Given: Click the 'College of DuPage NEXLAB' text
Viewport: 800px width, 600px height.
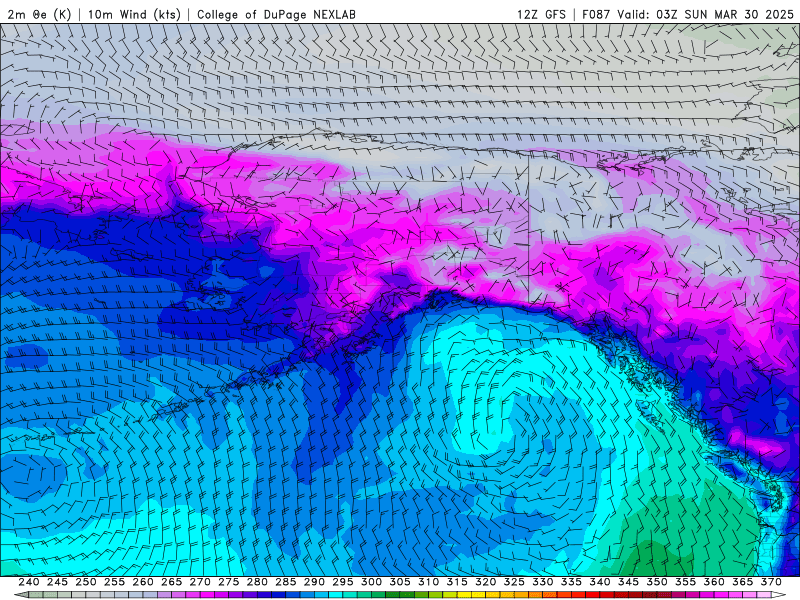Looking at the screenshot, I should tap(277, 15).
